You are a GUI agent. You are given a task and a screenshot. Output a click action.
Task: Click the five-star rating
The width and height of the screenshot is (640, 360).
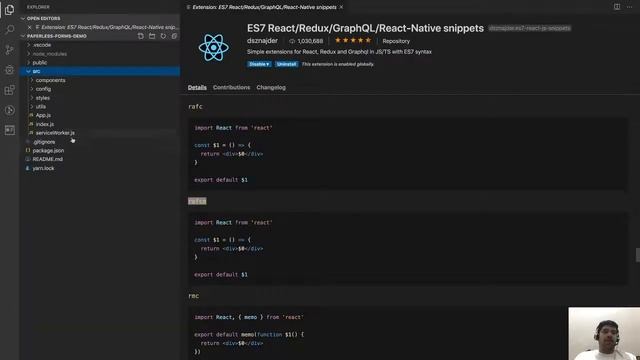click(353, 40)
